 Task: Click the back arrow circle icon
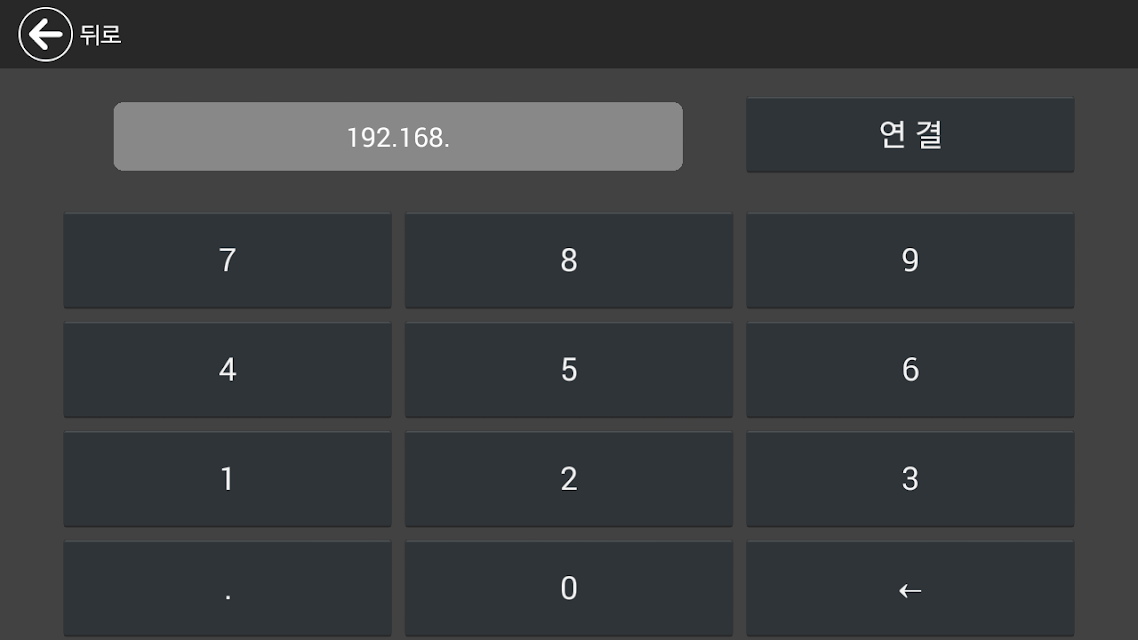pos(45,34)
